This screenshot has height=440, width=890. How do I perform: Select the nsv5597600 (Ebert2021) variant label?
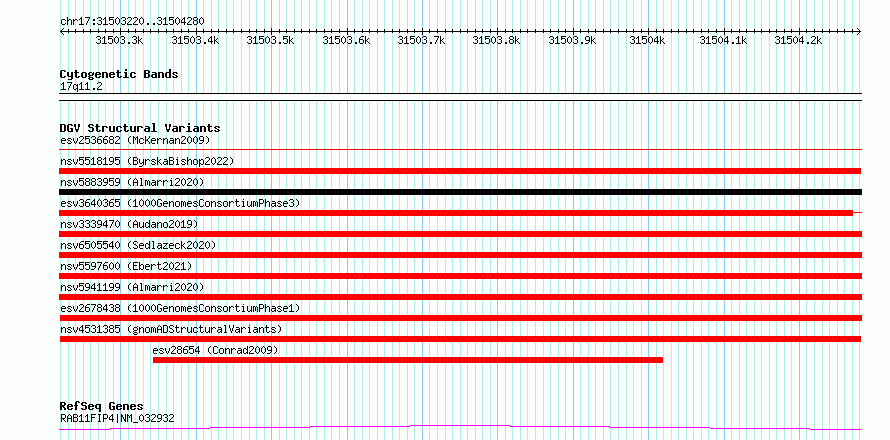click(126, 266)
